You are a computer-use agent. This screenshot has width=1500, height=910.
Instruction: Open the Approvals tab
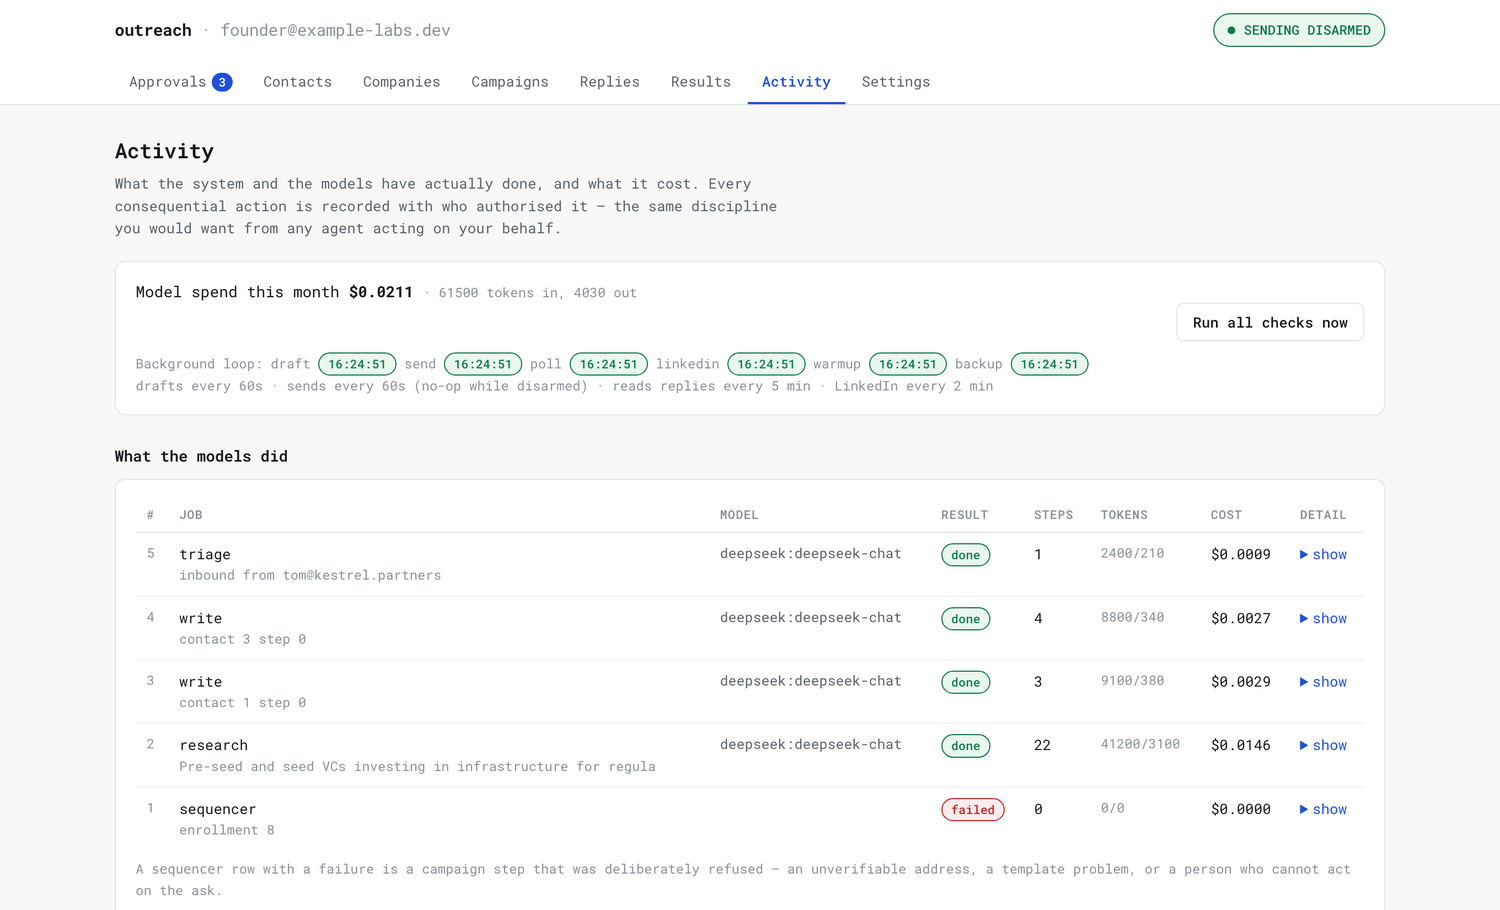coord(180,82)
